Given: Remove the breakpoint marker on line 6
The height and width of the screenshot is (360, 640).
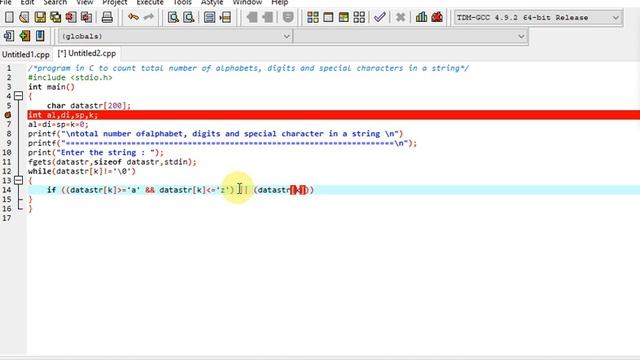Looking at the screenshot, I should (8, 115).
